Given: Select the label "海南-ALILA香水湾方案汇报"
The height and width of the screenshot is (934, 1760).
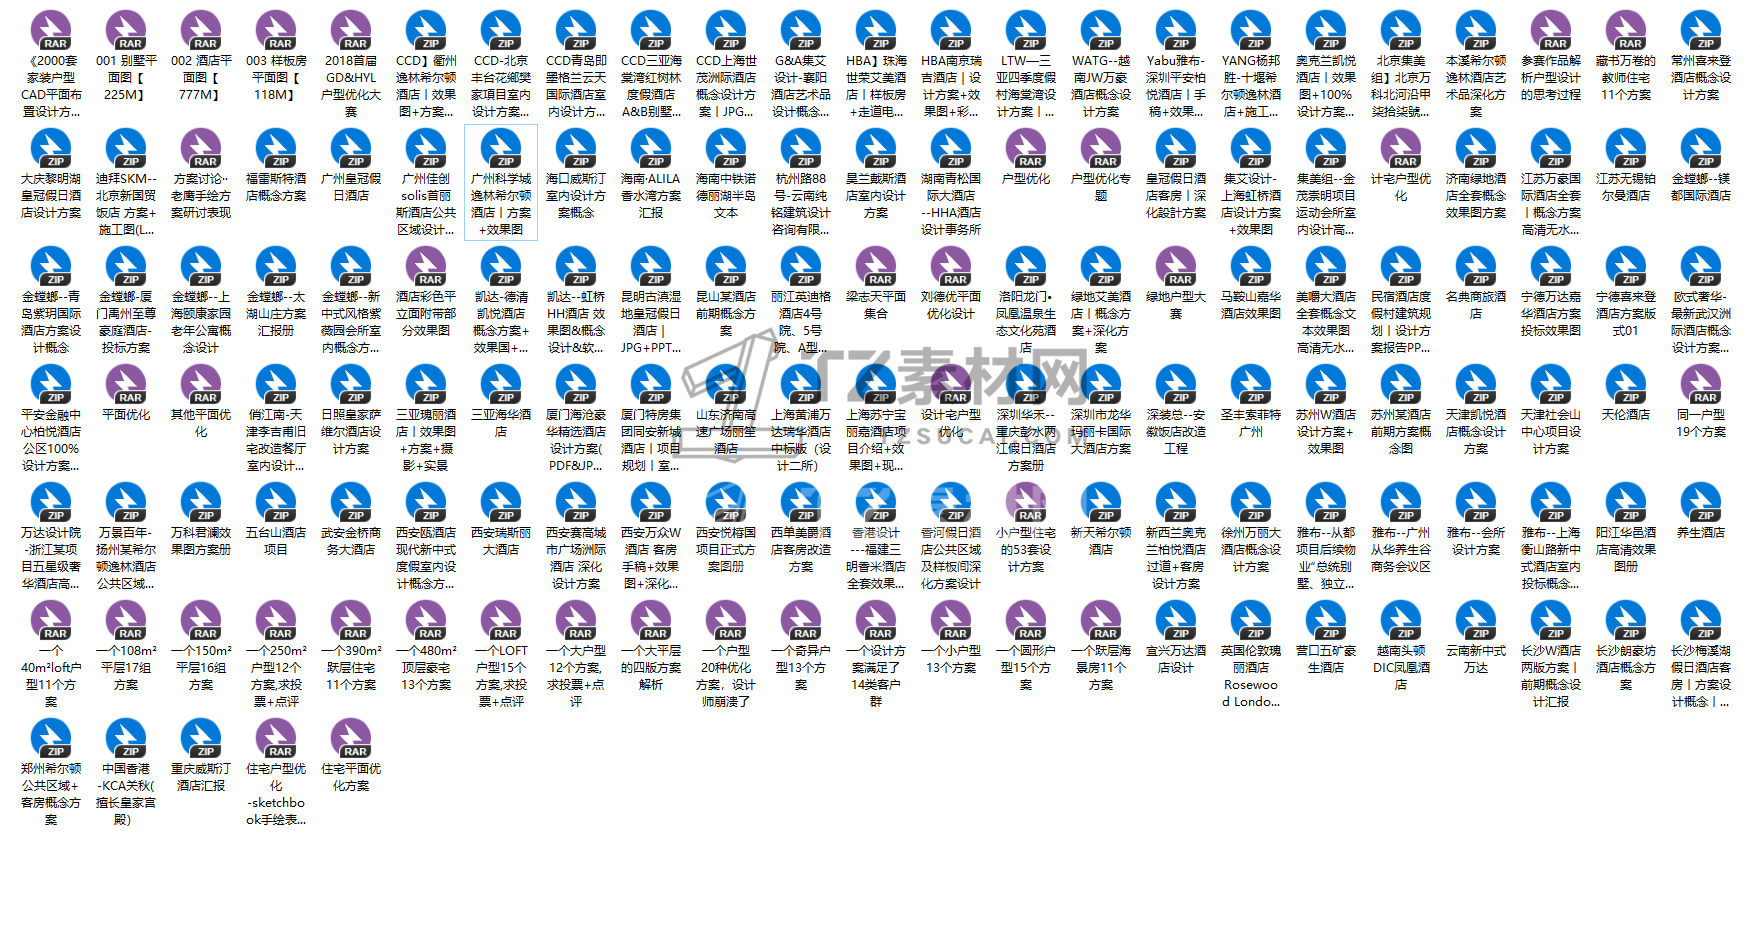Looking at the screenshot, I should click(651, 196).
